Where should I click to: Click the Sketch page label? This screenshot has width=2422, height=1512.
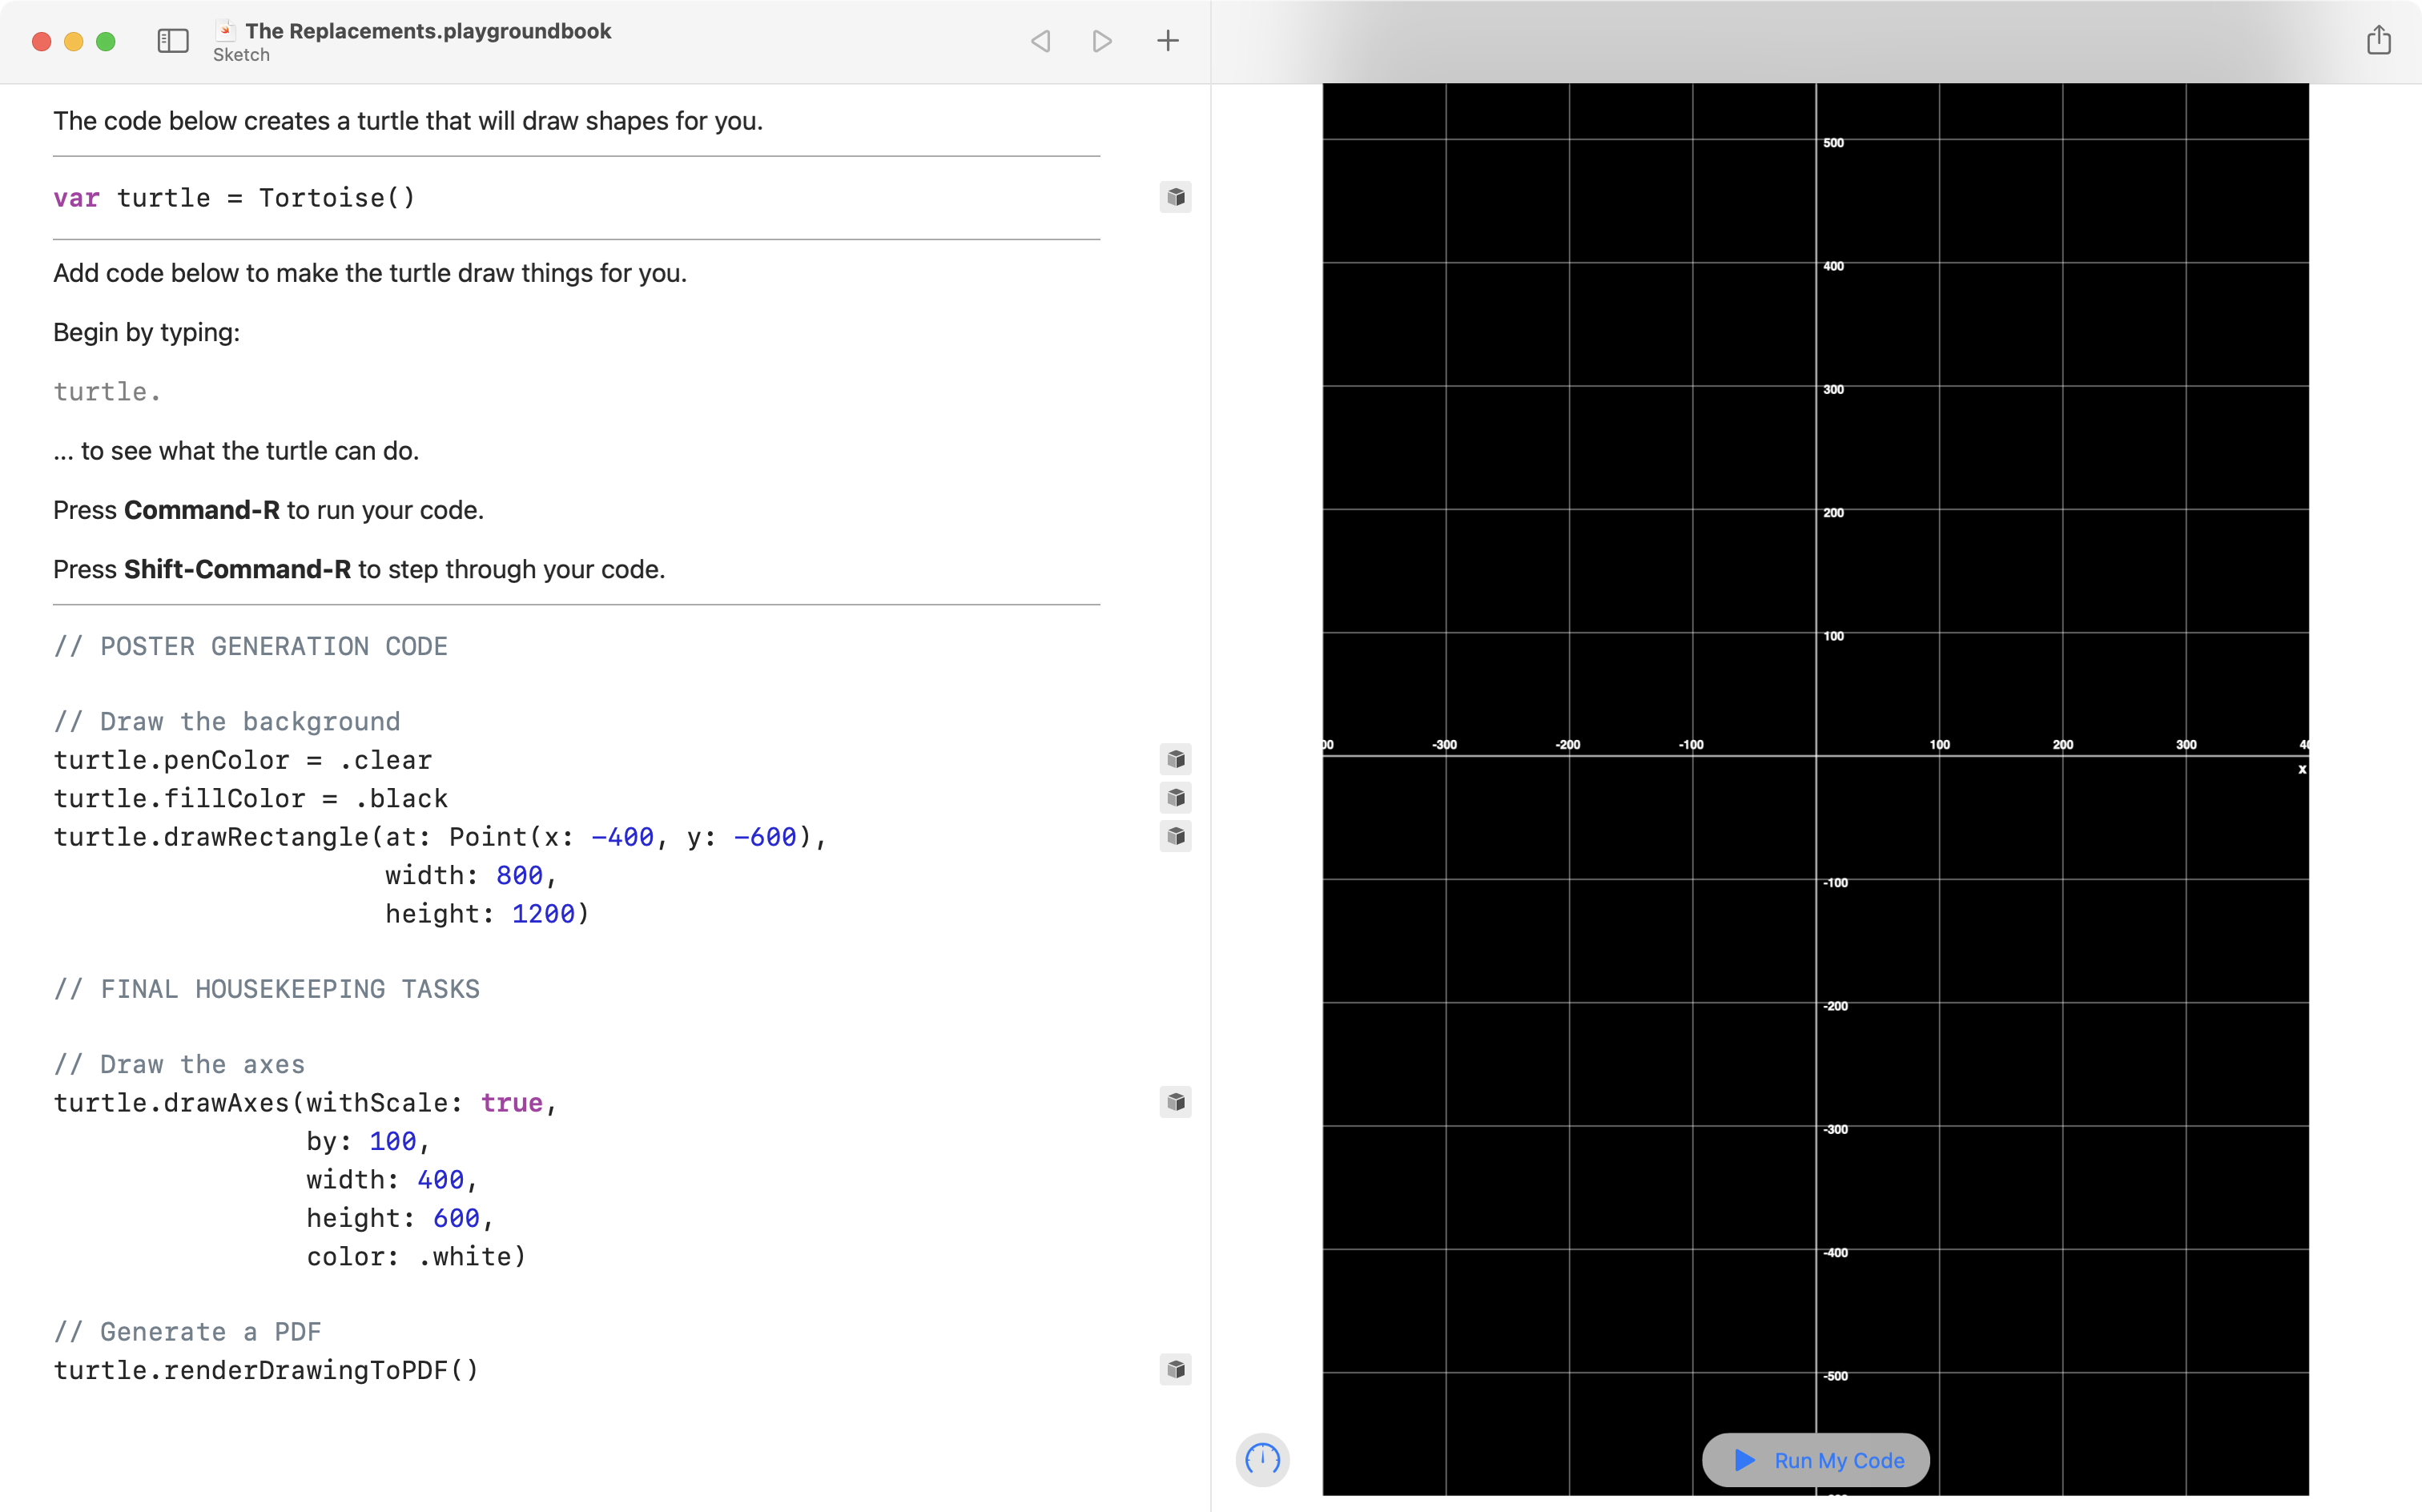(240, 55)
